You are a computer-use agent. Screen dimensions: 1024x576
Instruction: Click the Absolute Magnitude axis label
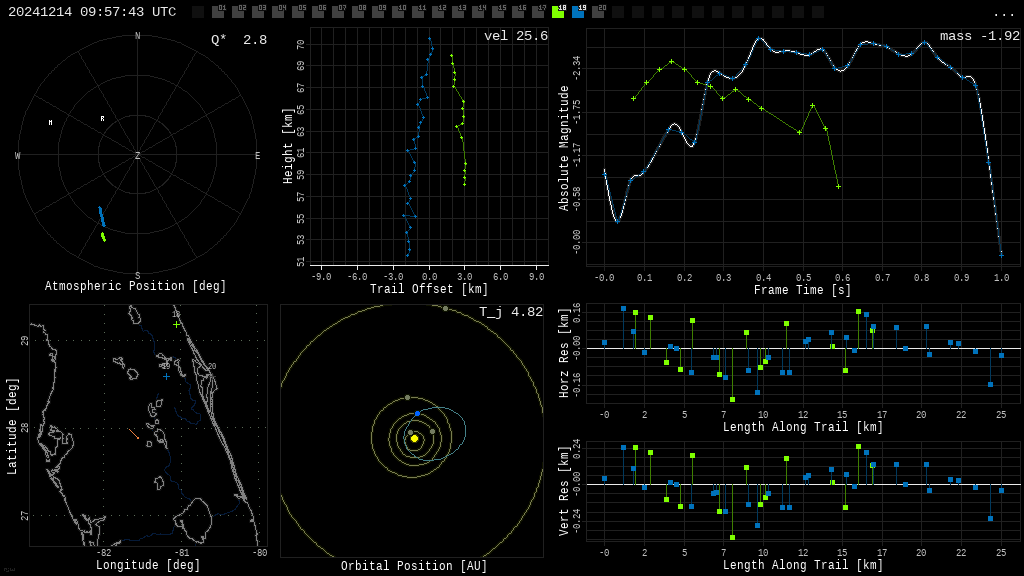tap(564, 147)
